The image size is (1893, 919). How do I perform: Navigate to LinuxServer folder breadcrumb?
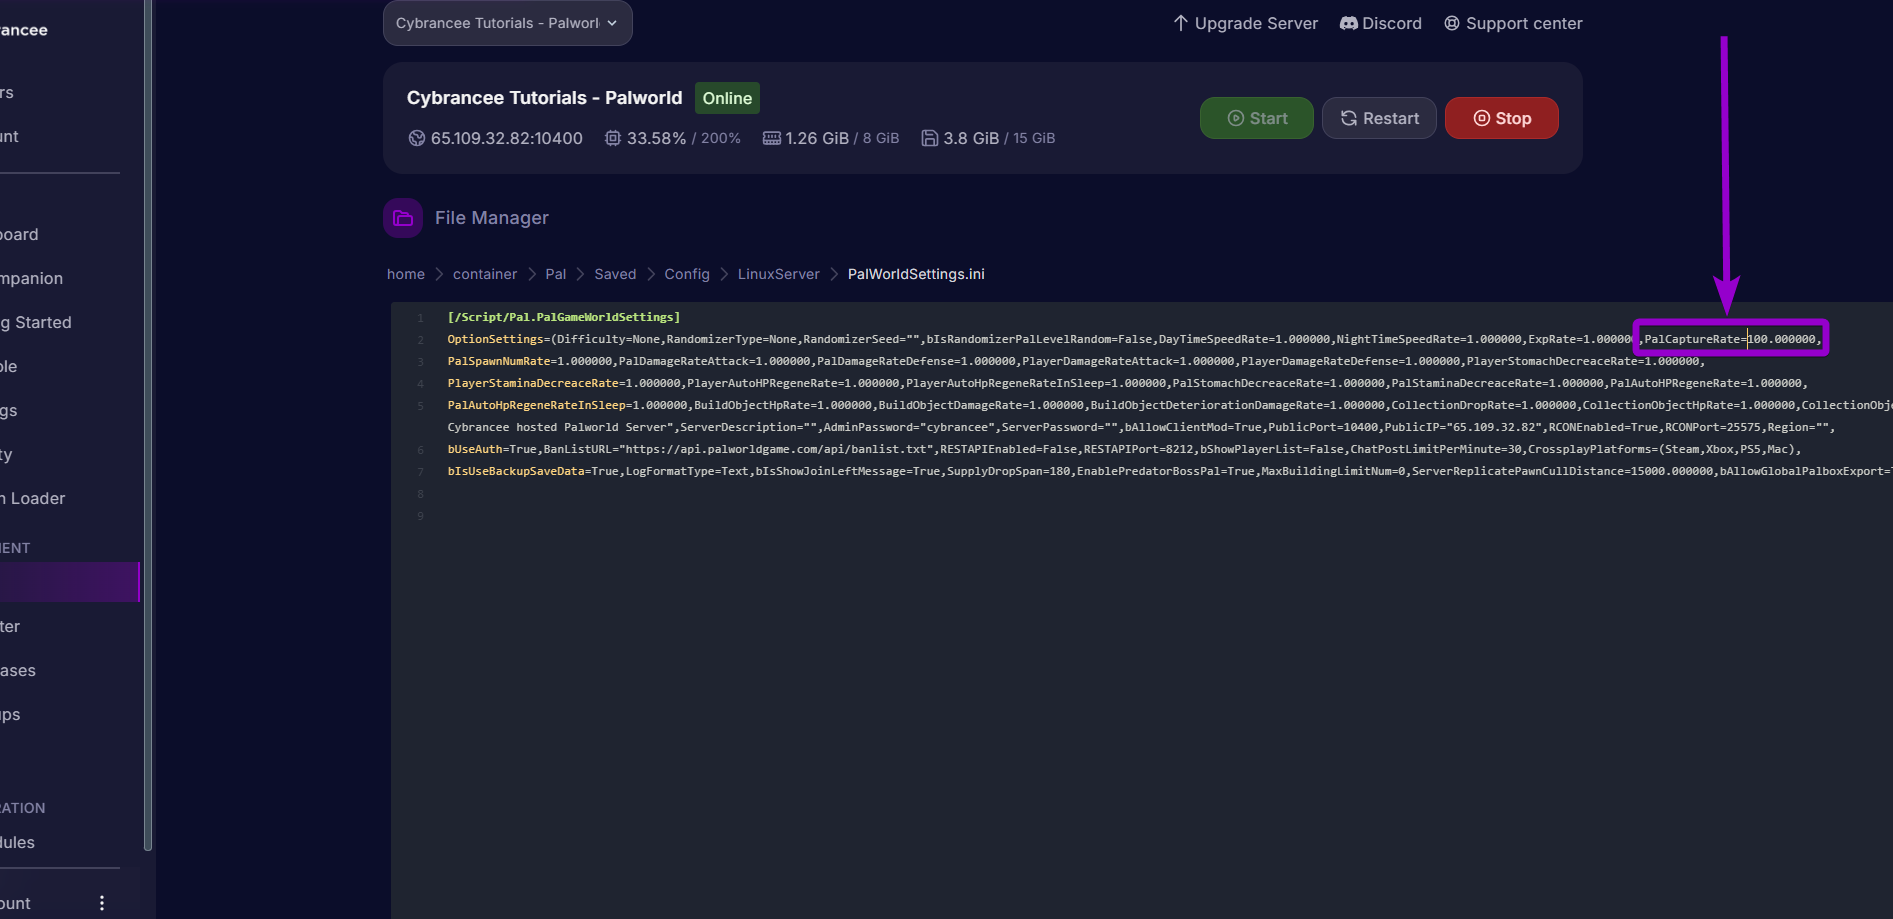[x=778, y=274]
